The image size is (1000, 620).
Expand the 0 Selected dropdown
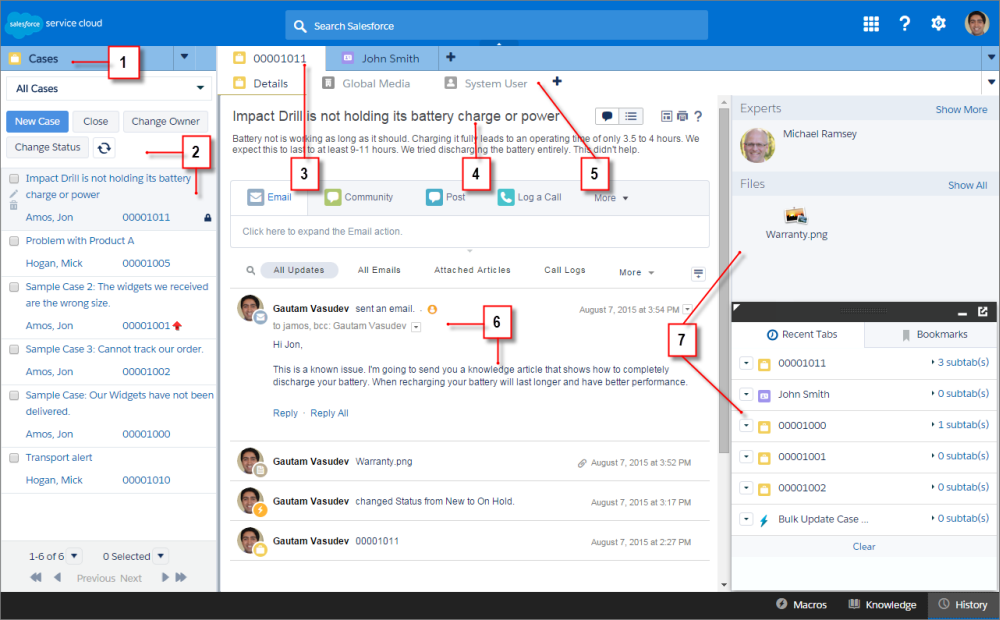pyautogui.click(x=160, y=556)
